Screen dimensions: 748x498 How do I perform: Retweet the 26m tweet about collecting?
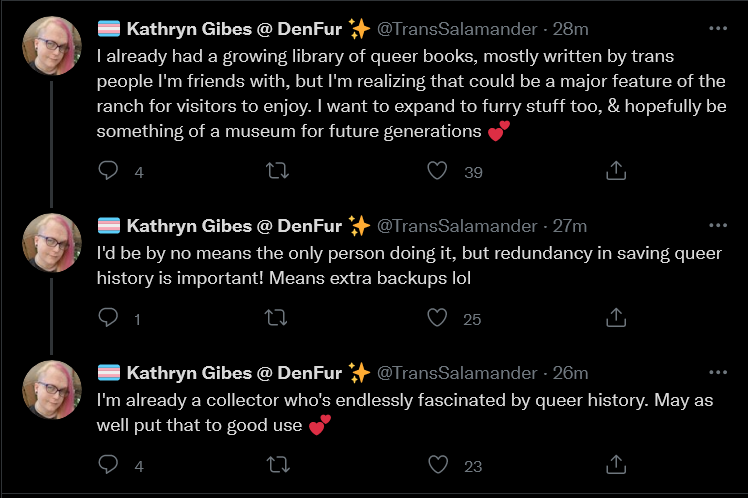click(278, 464)
